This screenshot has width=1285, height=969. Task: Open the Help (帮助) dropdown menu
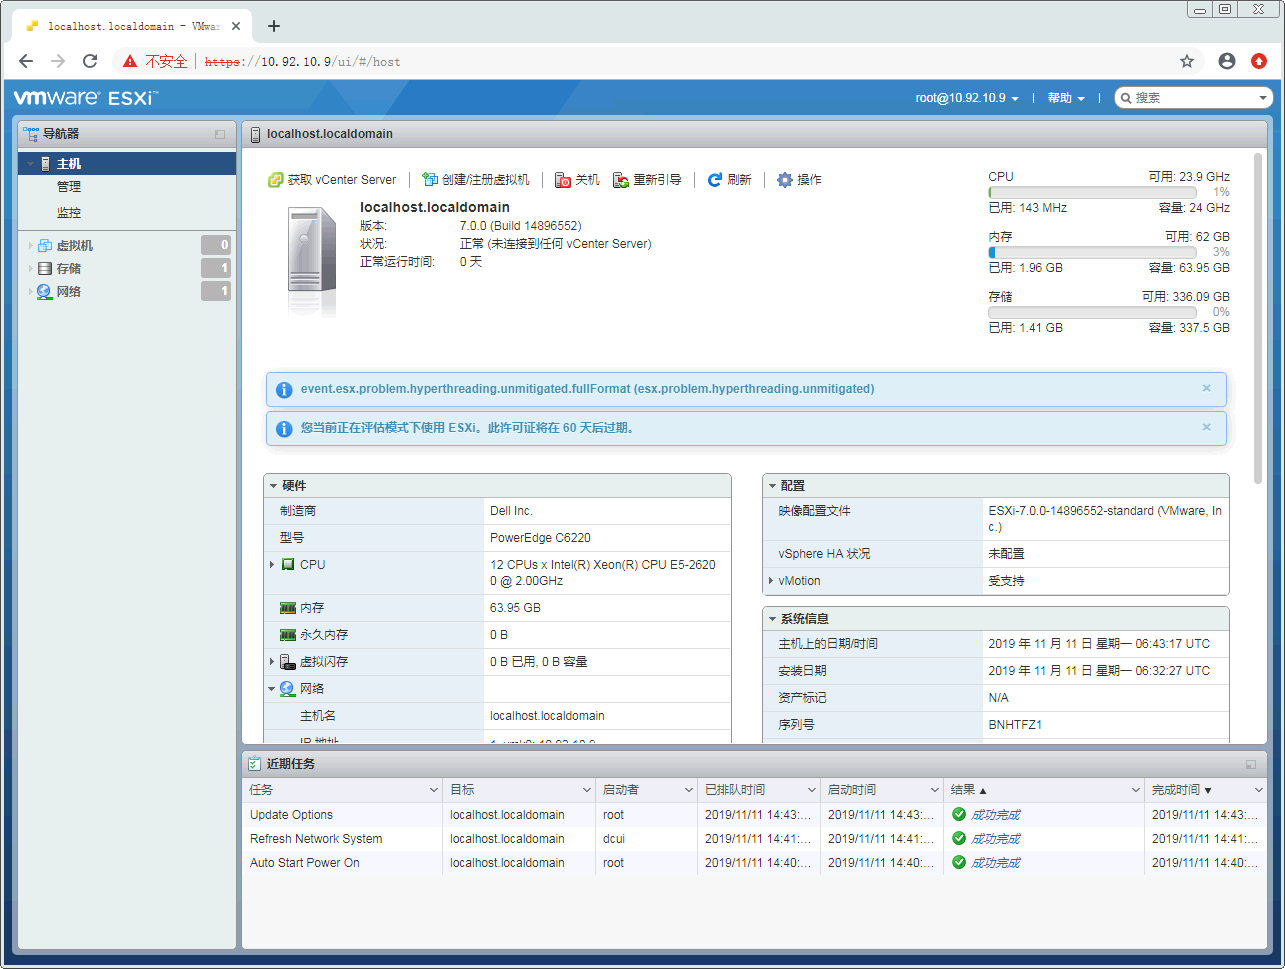click(1066, 98)
